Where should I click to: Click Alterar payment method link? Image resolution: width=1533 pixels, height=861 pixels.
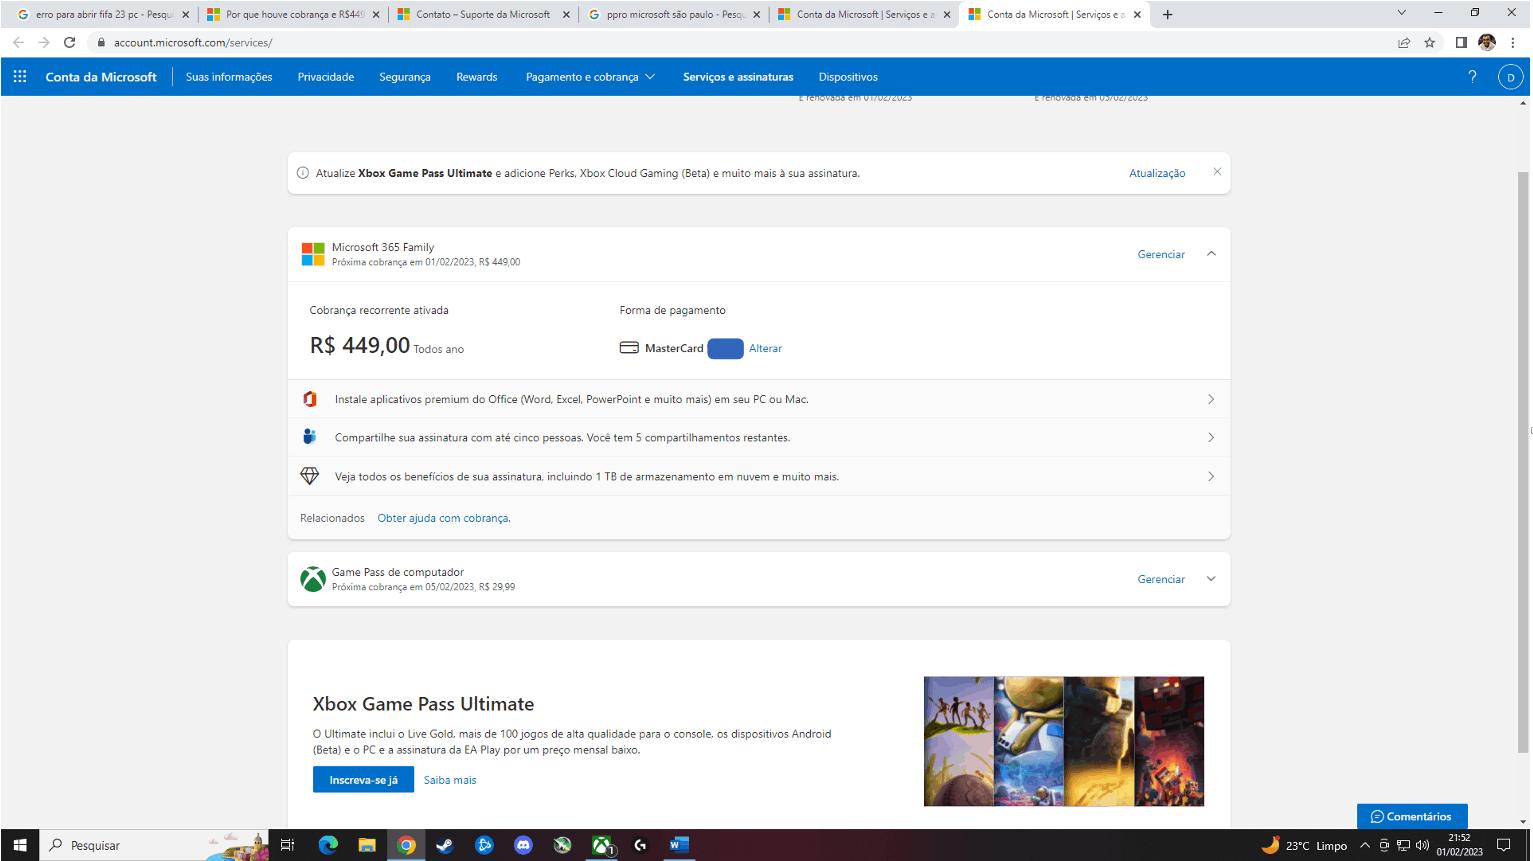pos(765,348)
